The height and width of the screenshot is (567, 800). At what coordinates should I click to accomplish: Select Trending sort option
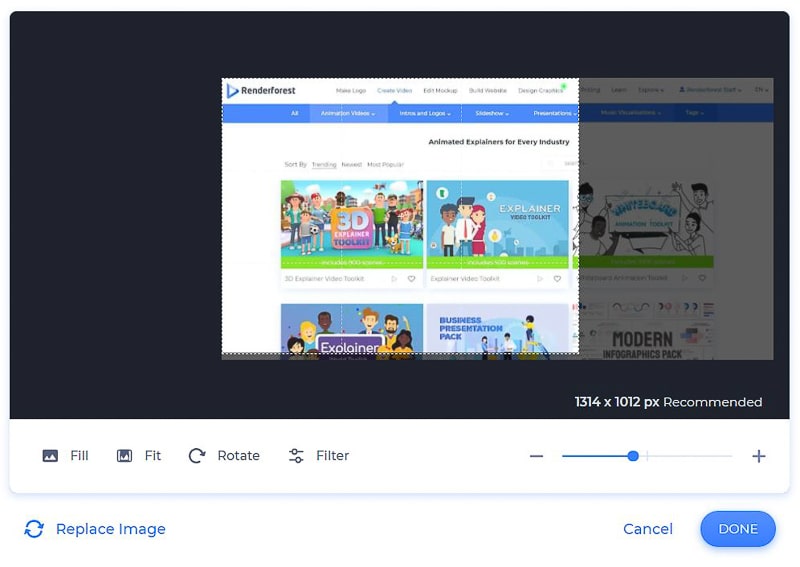(324, 165)
